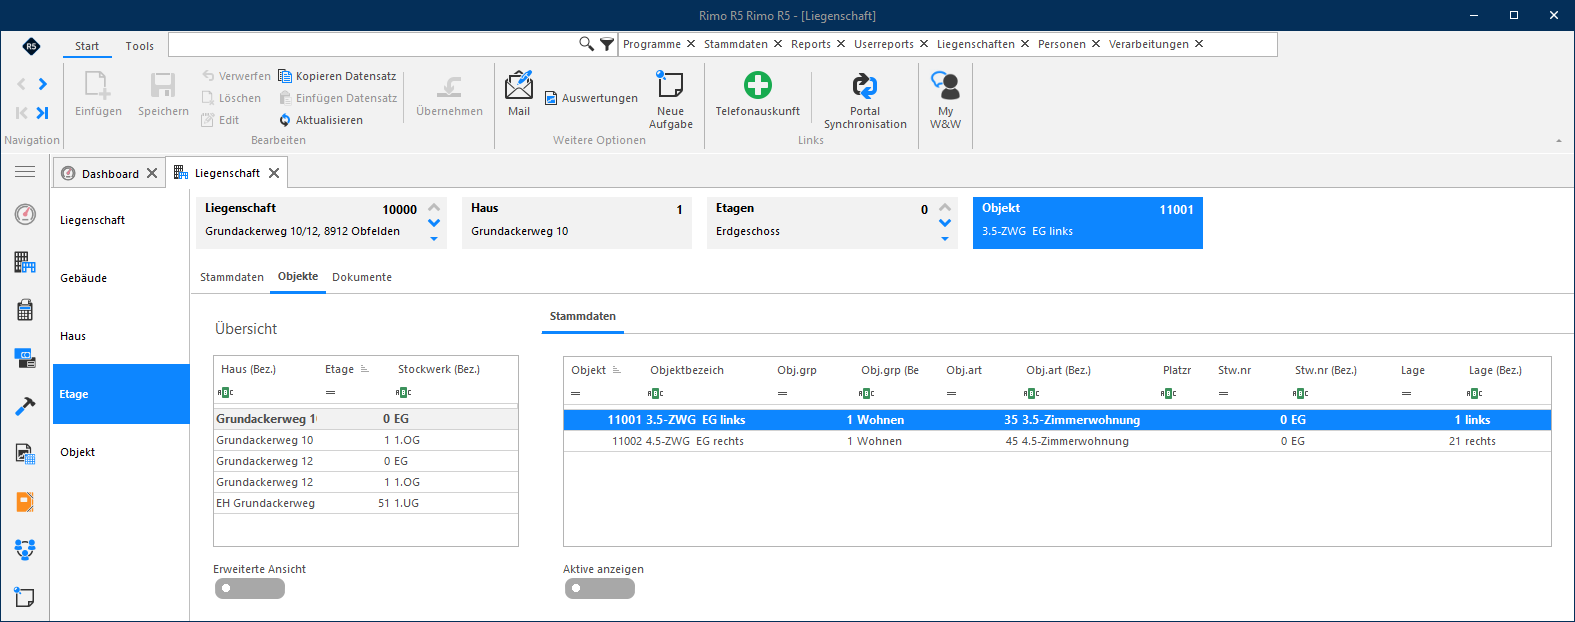Viewport: 1575px width, 622px height.
Task: Click the R5 application logo button
Action: [x=31, y=46]
